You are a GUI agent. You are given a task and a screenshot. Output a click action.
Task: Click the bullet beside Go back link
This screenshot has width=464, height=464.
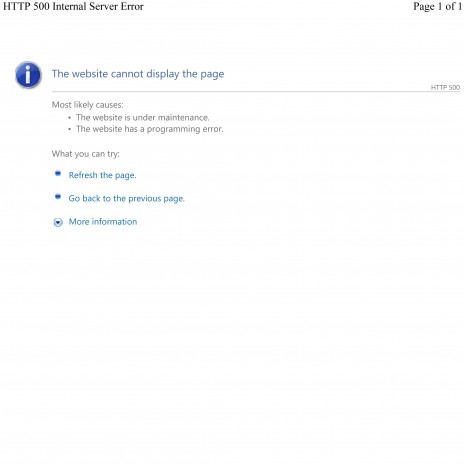[x=58, y=197]
